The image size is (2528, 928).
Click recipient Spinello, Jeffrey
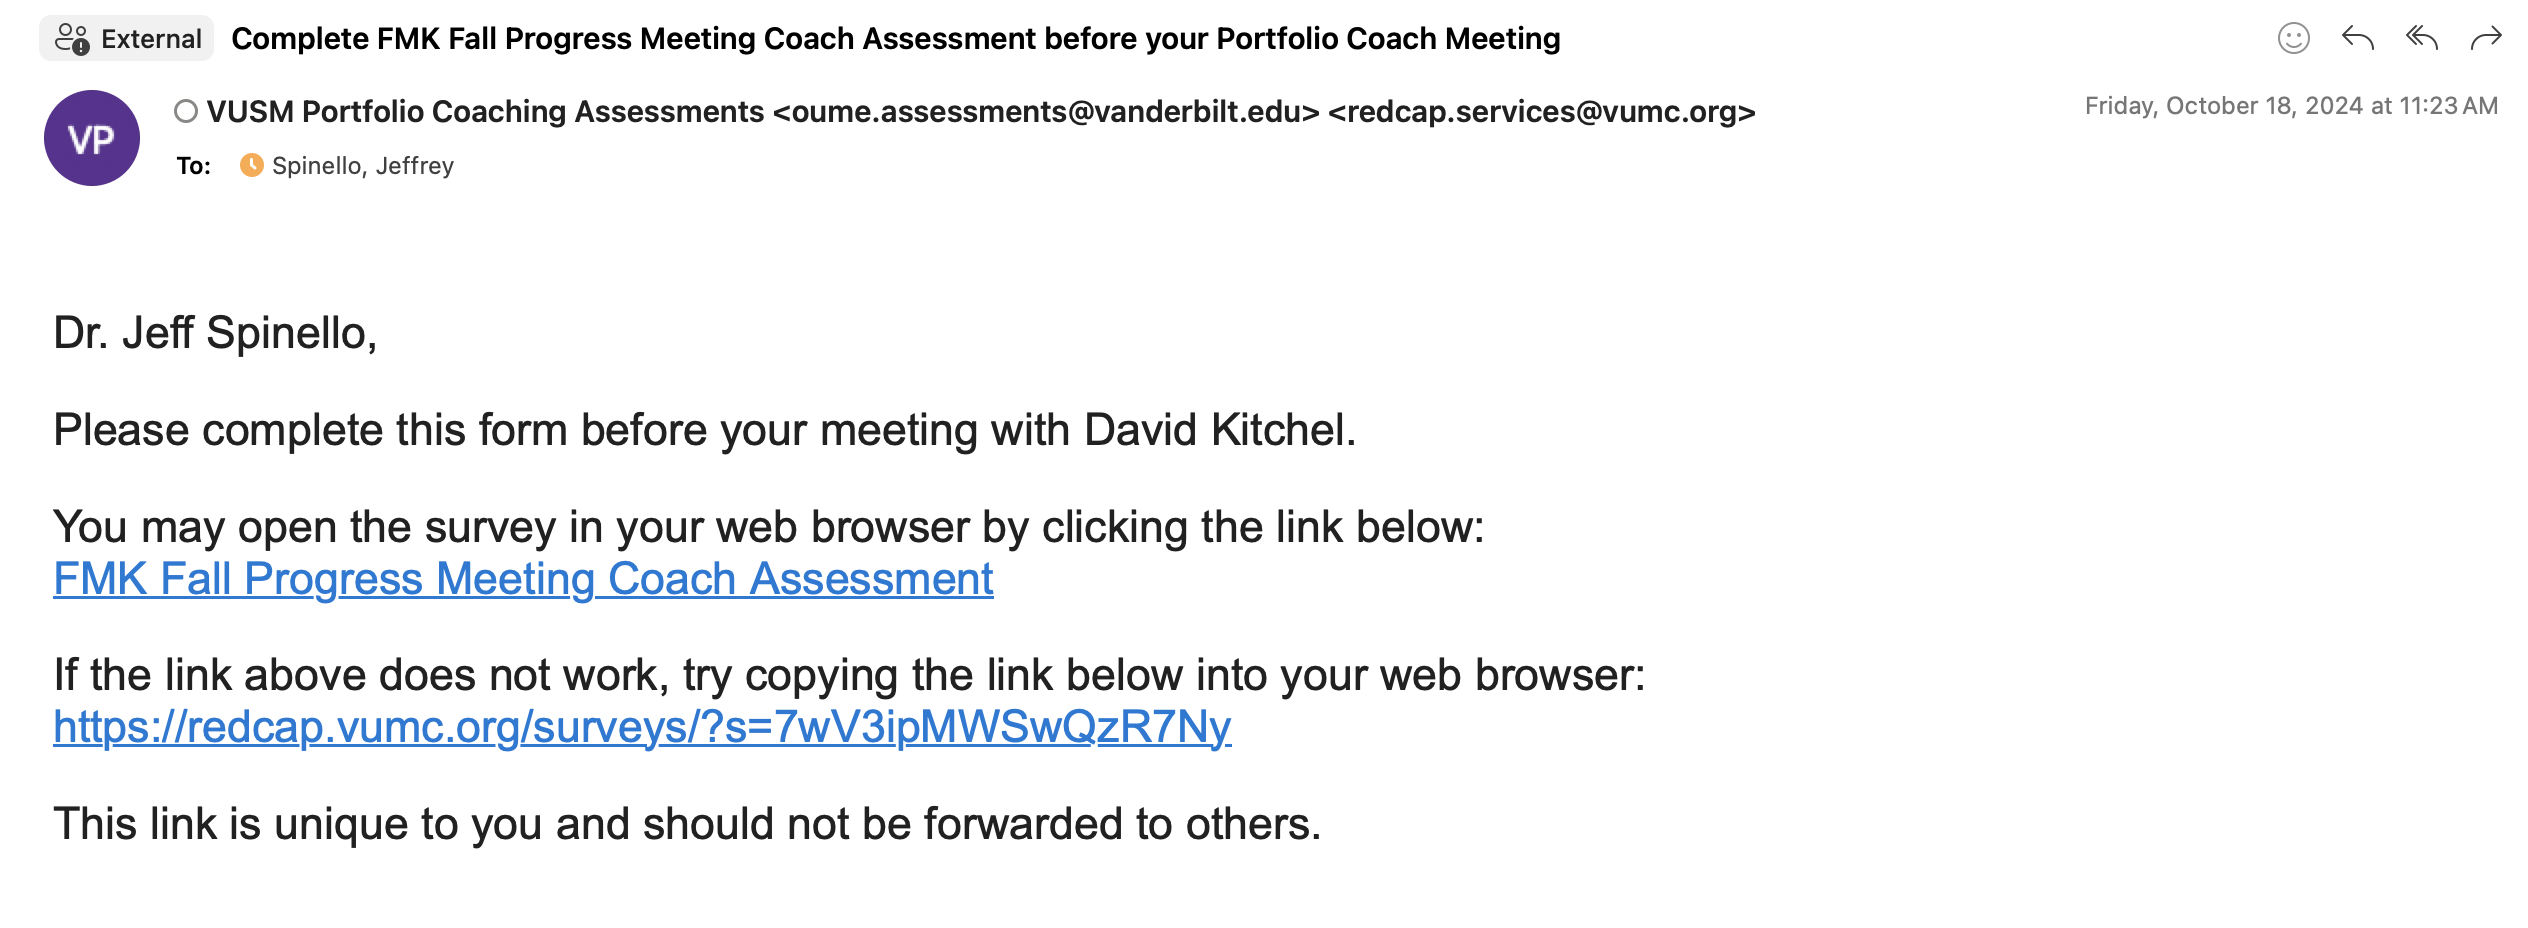point(363,165)
